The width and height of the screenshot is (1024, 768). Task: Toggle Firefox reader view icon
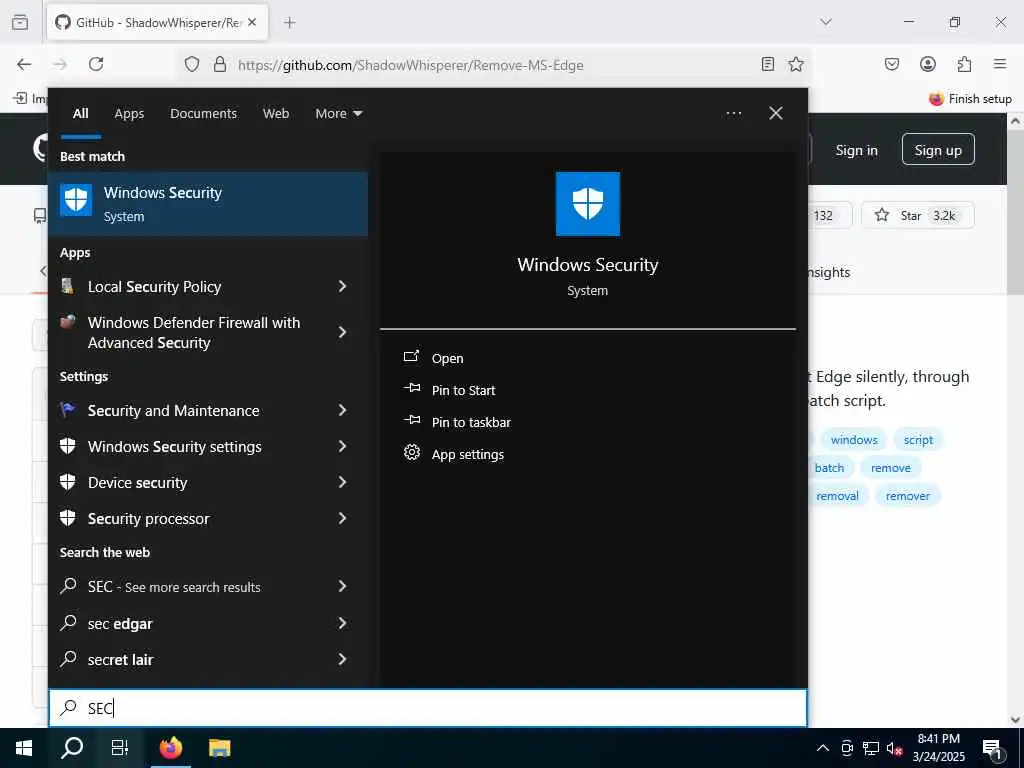click(x=768, y=64)
